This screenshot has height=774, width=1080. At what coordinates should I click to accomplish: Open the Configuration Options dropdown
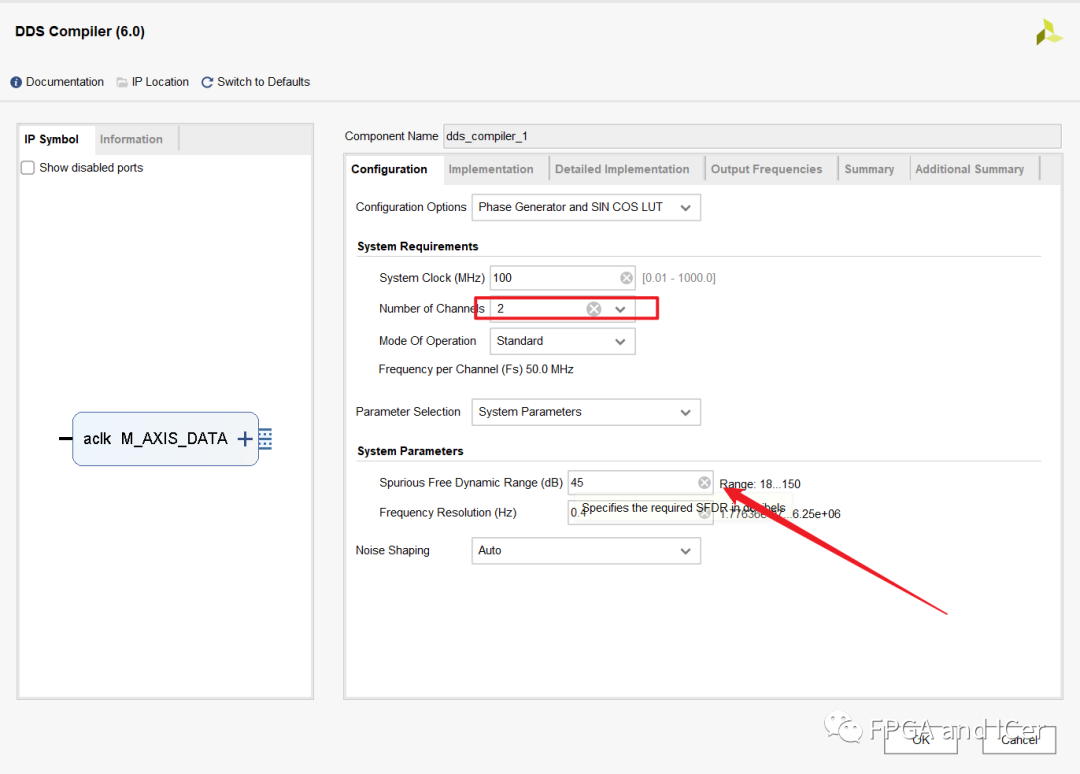[x=586, y=207]
